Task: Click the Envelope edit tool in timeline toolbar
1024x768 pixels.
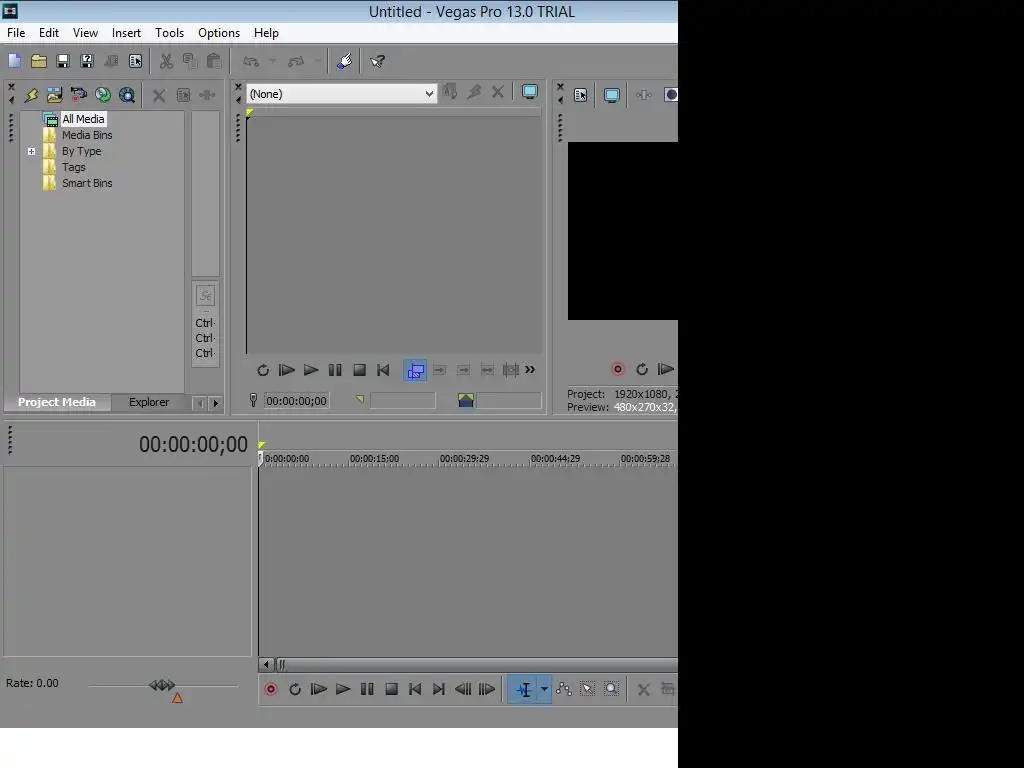Action: coord(564,689)
